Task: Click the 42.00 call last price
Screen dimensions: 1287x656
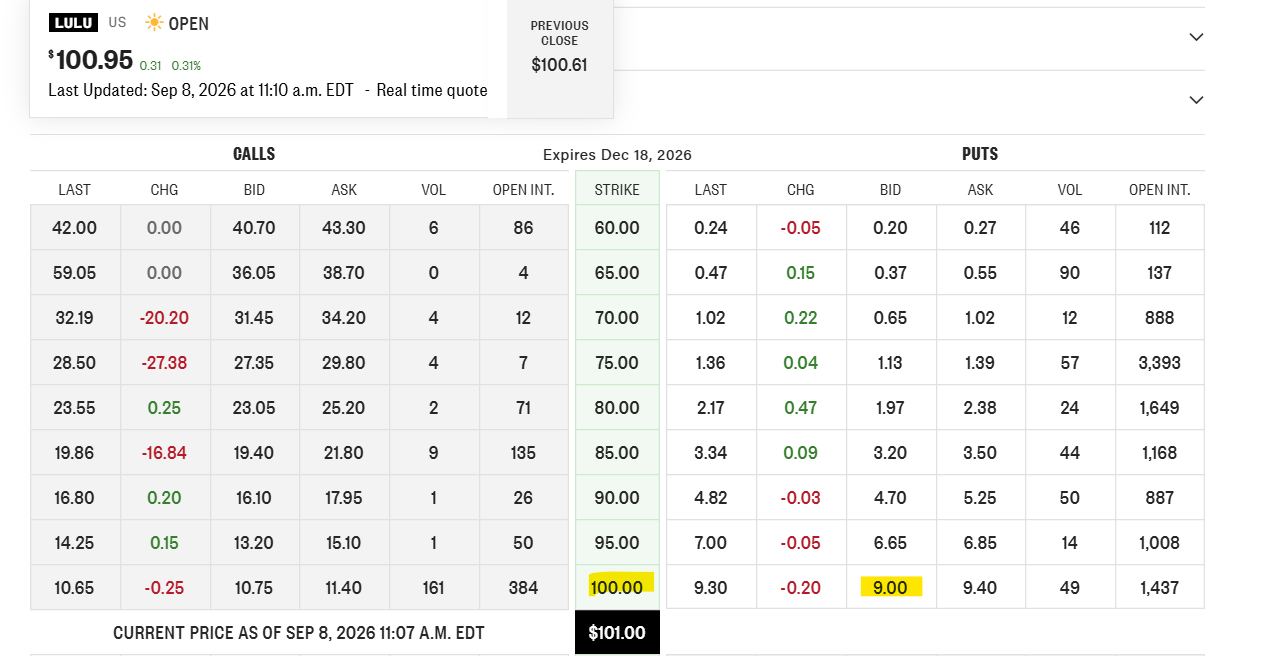Action: (x=74, y=228)
